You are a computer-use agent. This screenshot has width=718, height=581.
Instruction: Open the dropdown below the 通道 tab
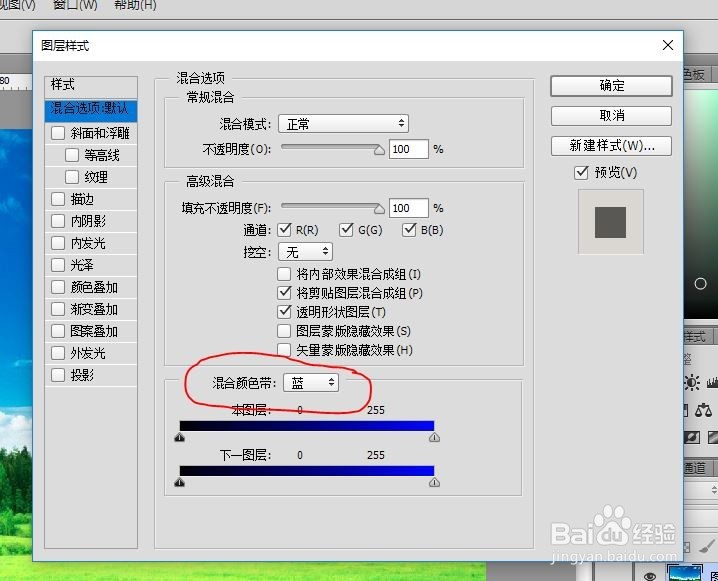click(x=701, y=490)
